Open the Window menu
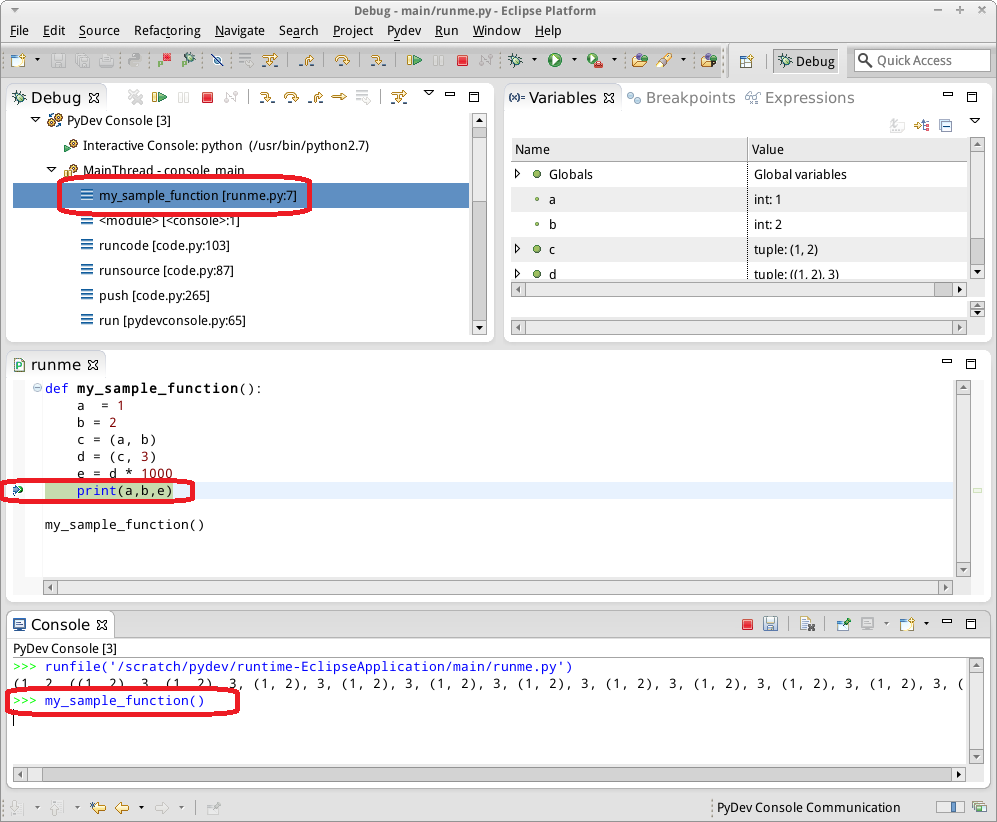The image size is (997, 822). [497, 31]
